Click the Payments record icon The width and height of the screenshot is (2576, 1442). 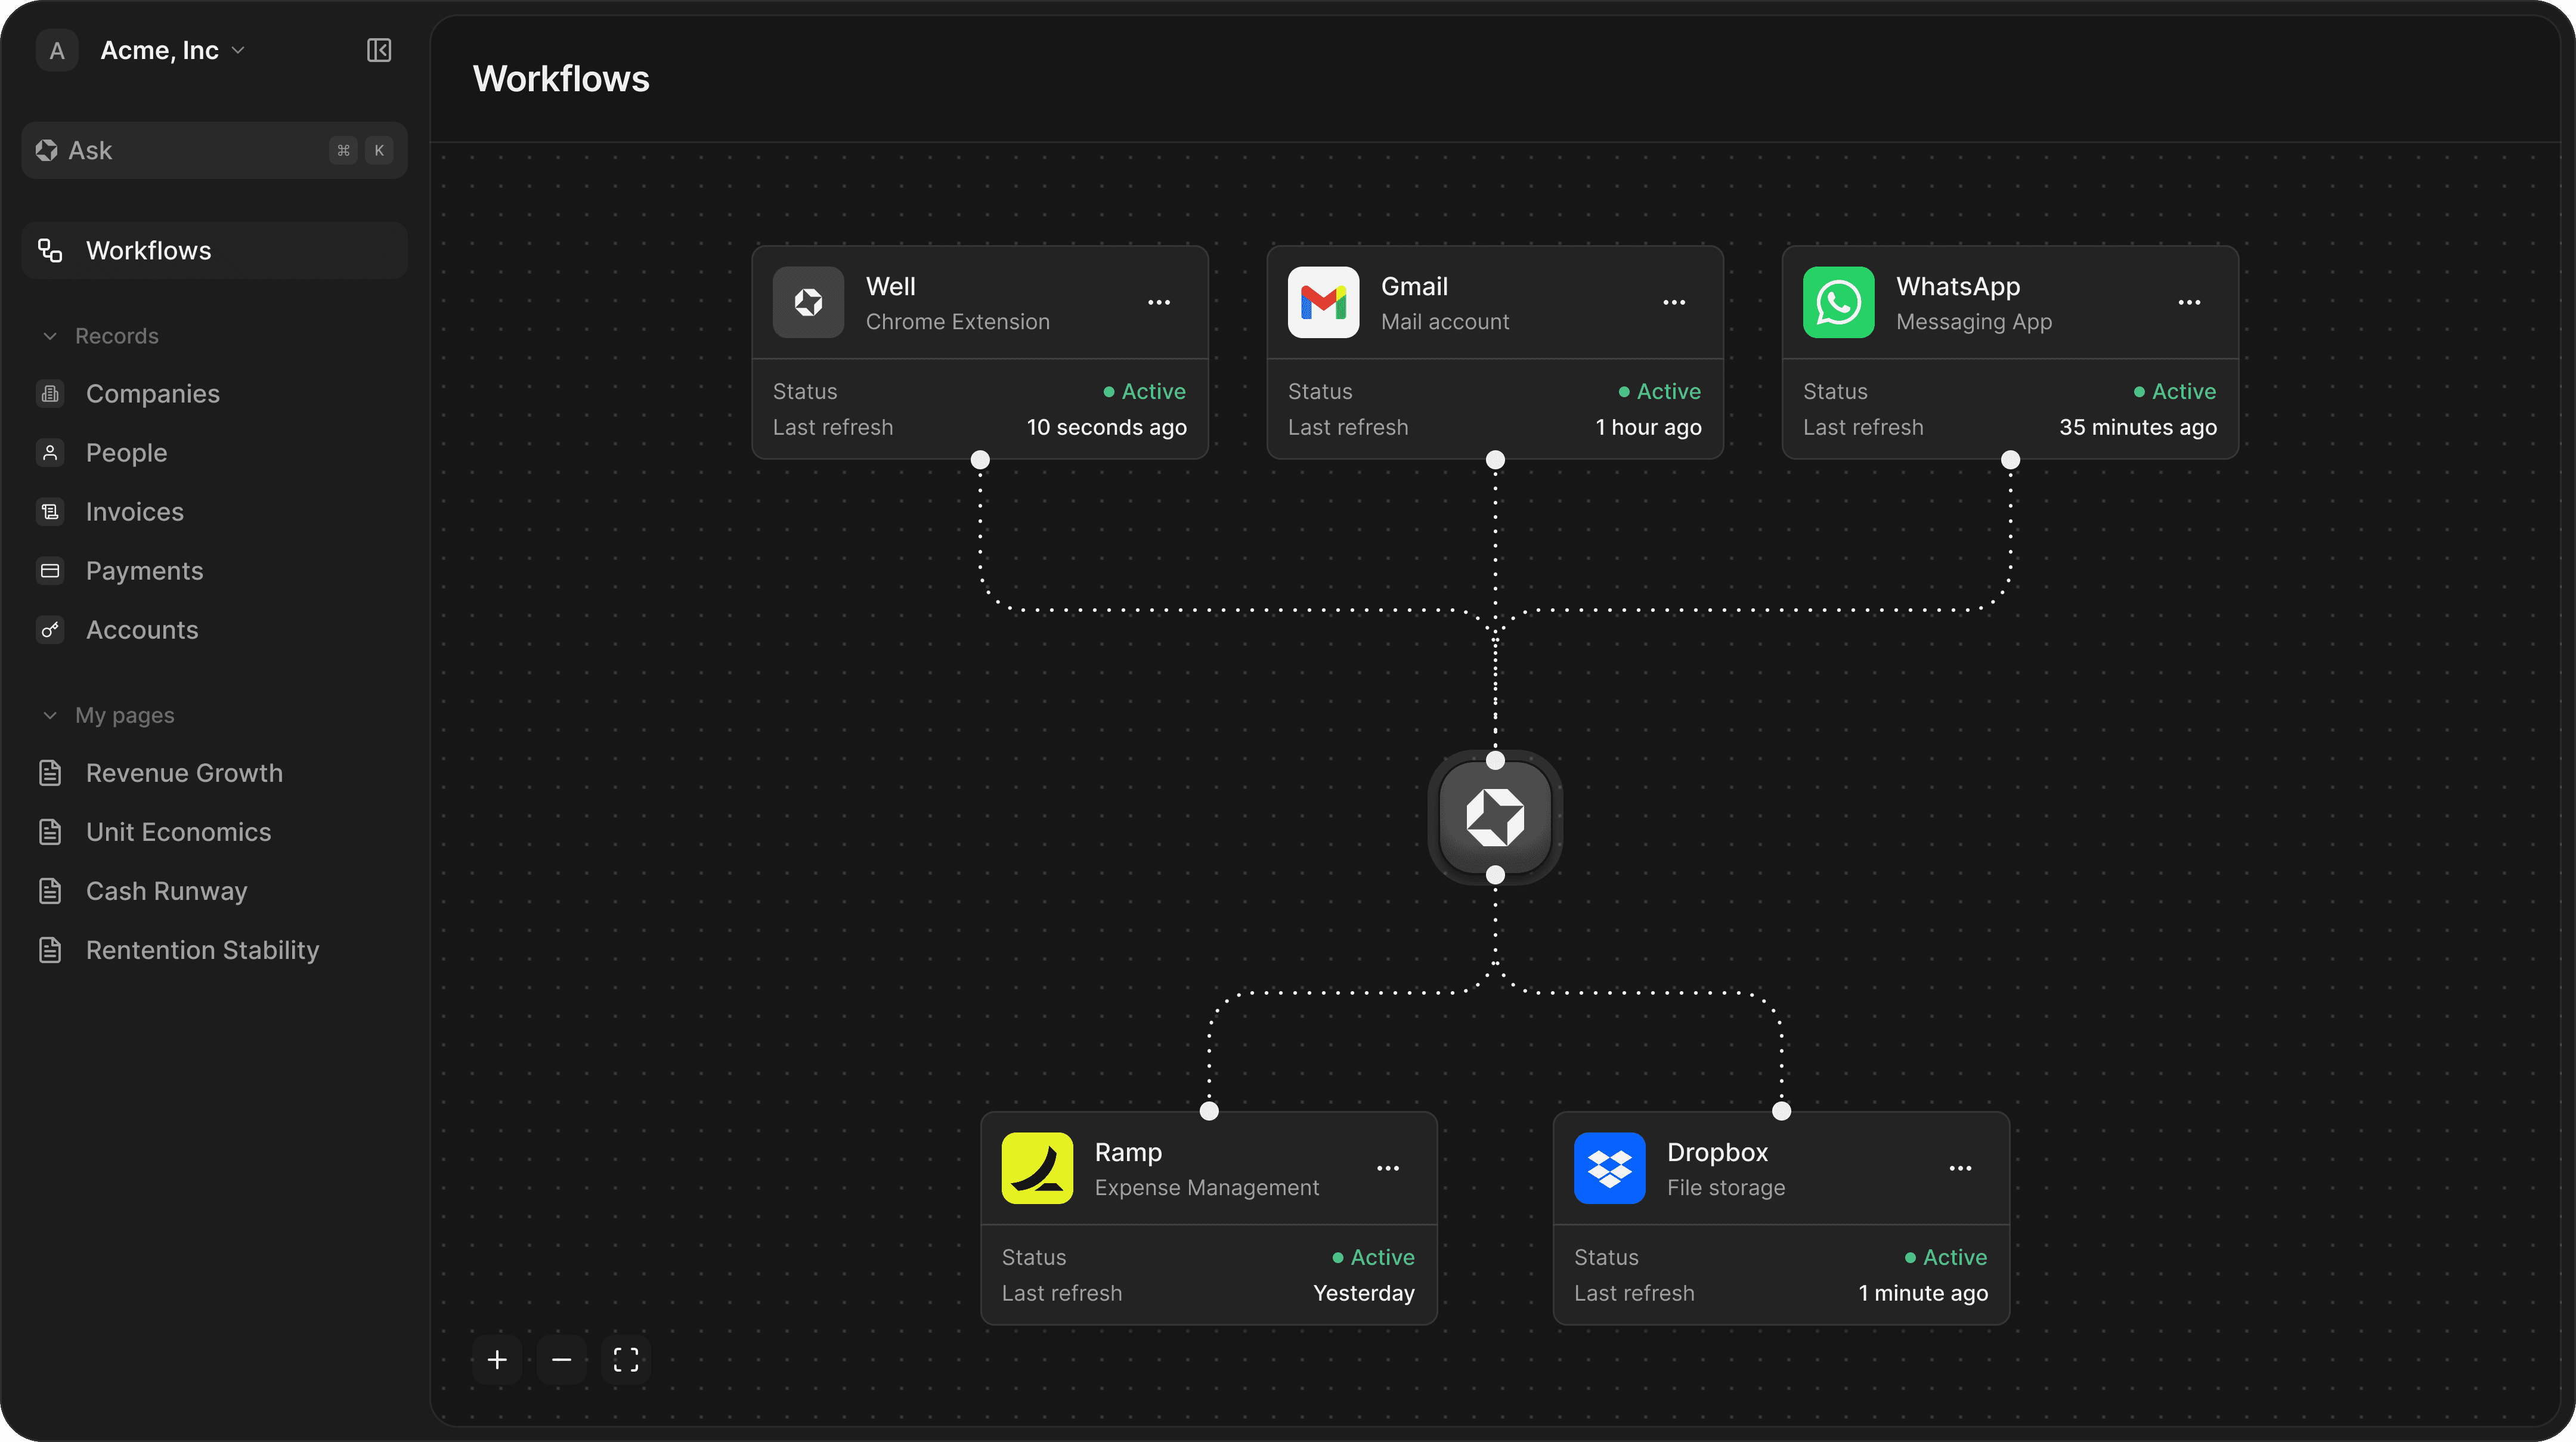[x=50, y=570]
